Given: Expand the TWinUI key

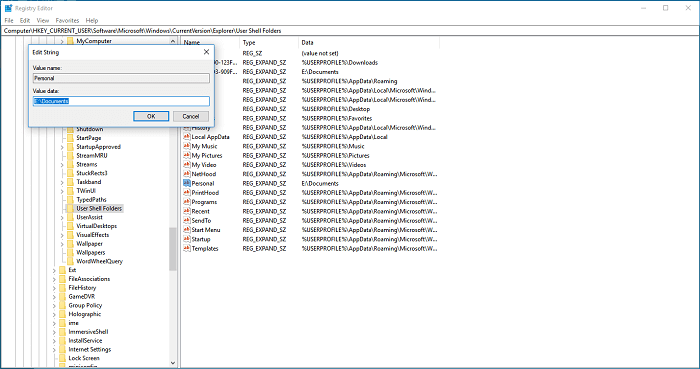Looking at the screenshot, I should 62,191.
